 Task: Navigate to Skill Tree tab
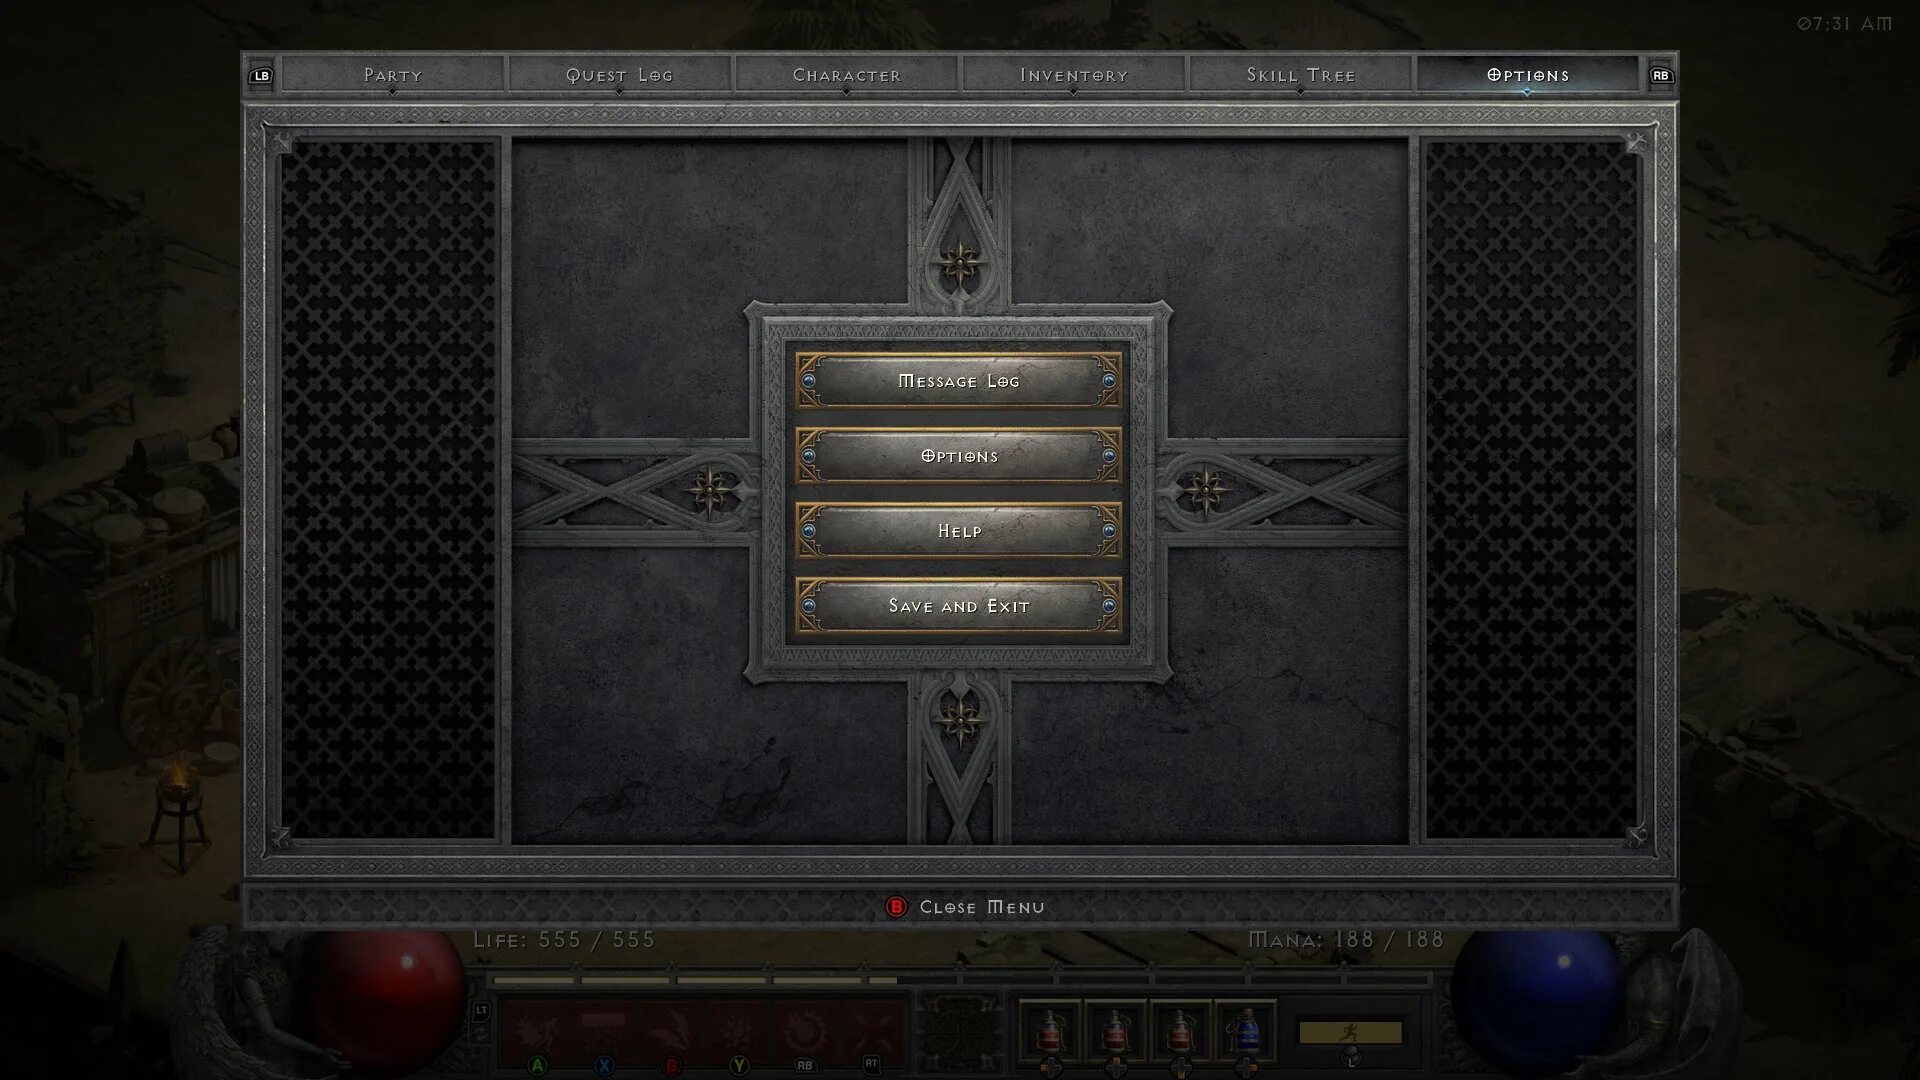(1300, 75)
